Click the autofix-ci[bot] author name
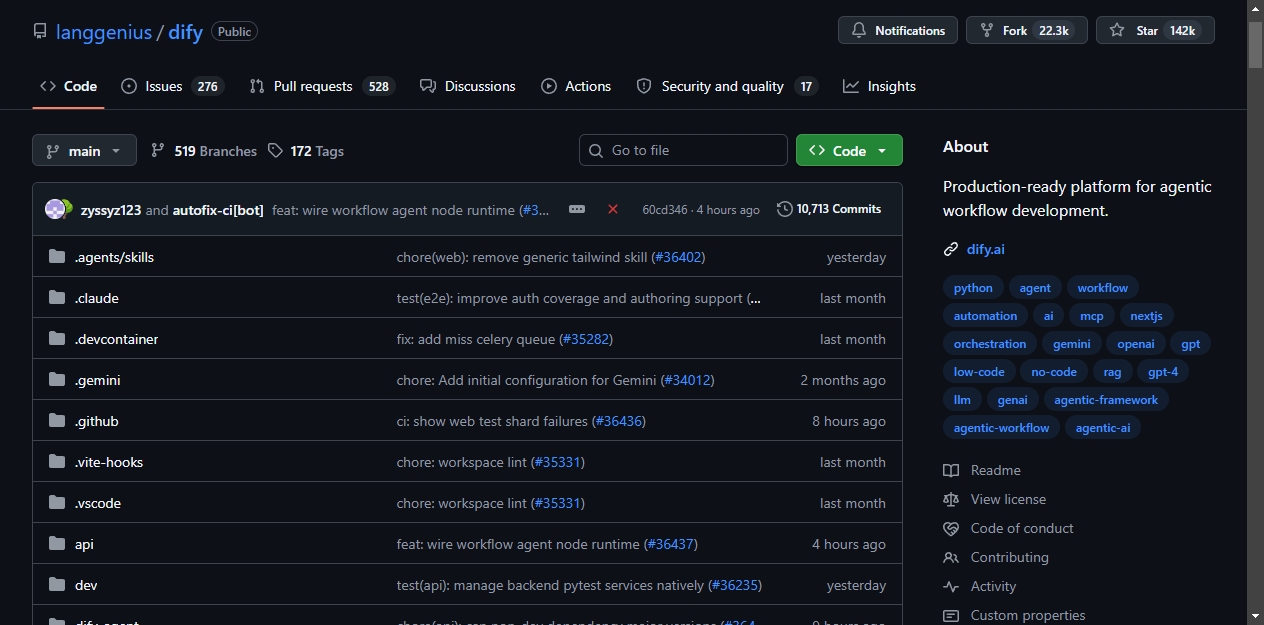 [218, 210]
